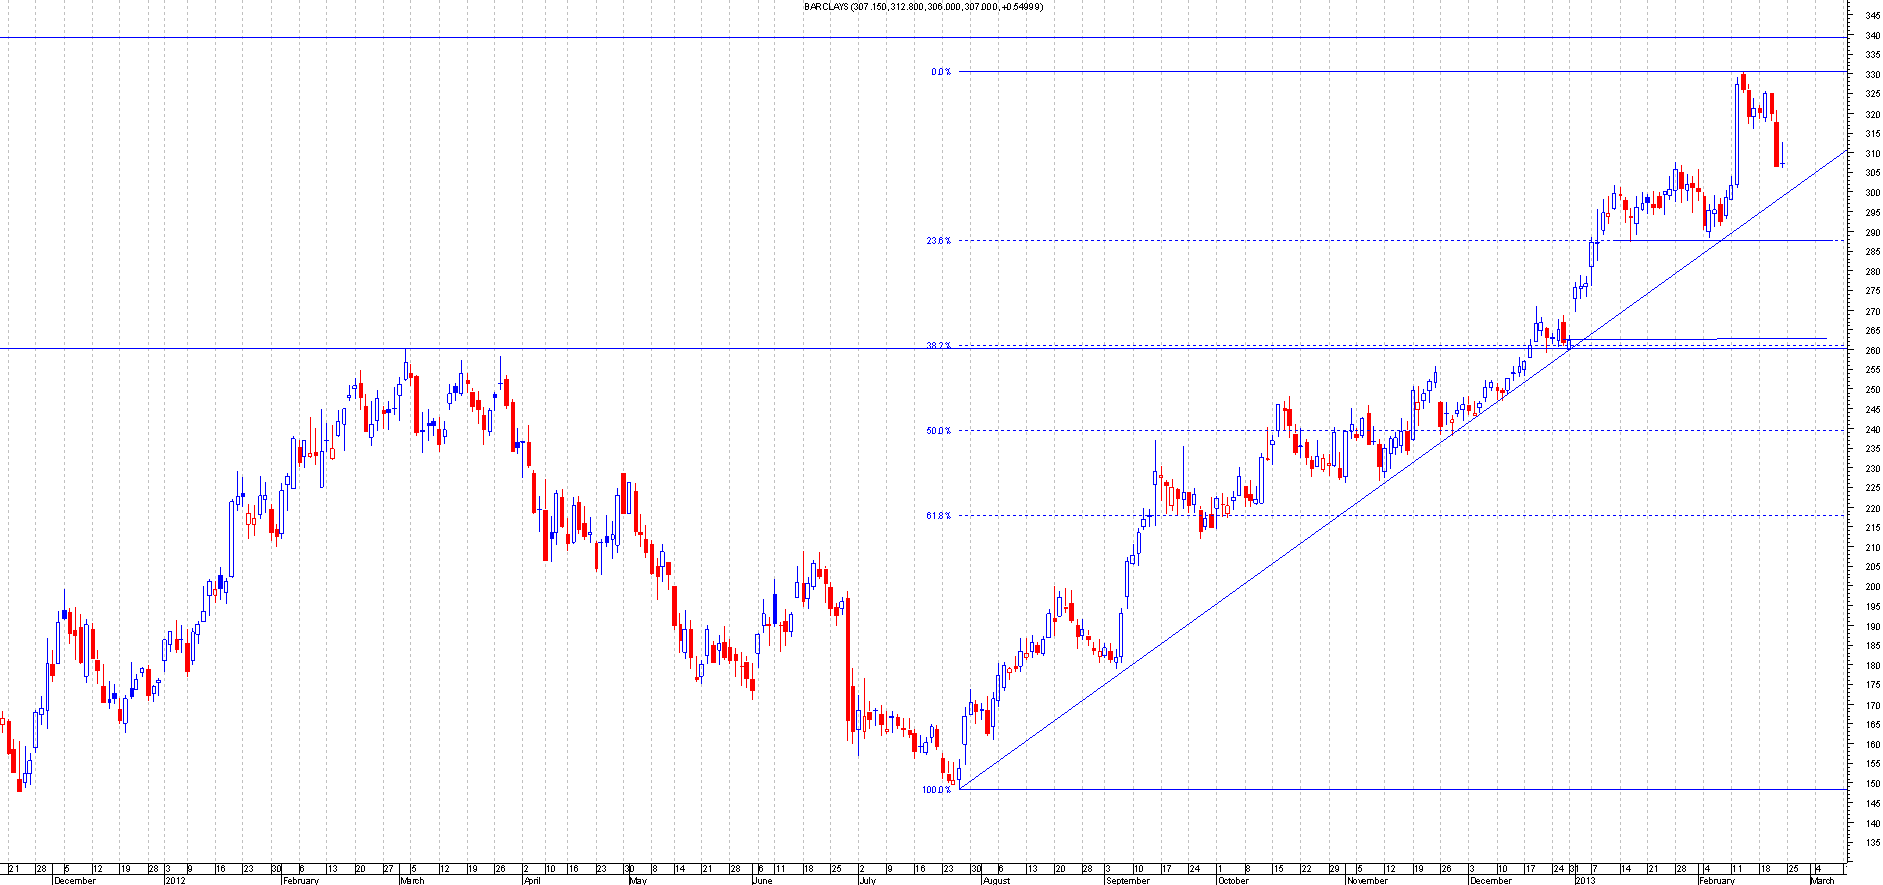Click the August month label
This screenshot has height=885, width=1883.
pyautogui.click(x=996, y=881)
